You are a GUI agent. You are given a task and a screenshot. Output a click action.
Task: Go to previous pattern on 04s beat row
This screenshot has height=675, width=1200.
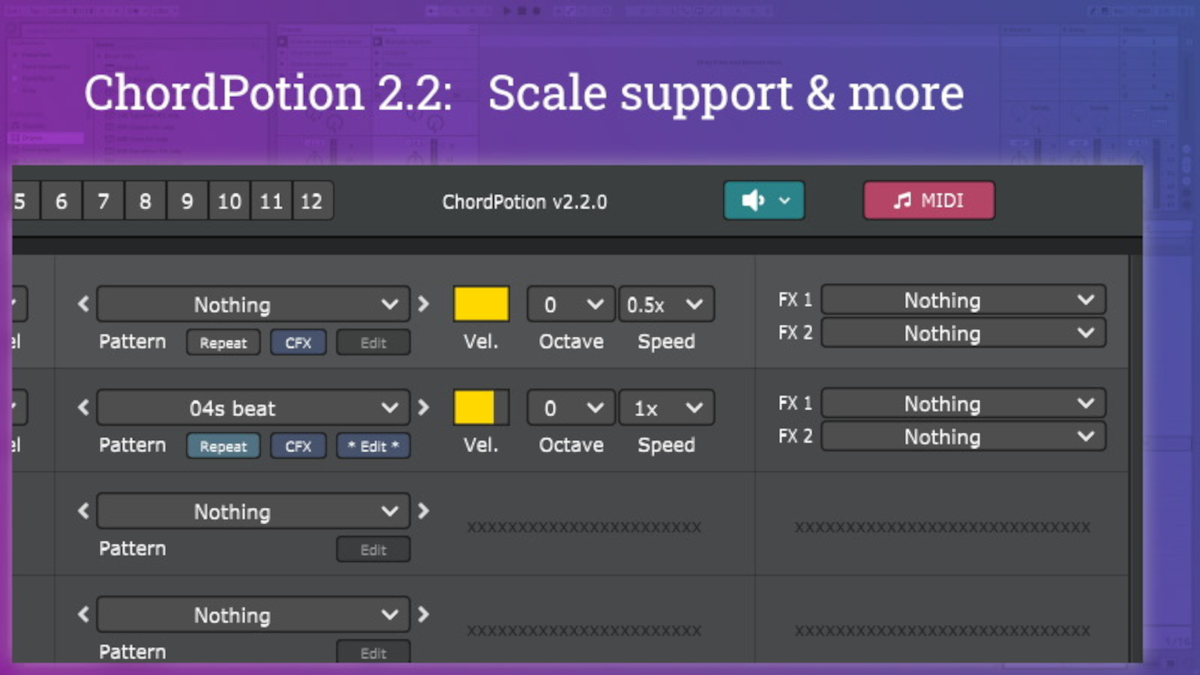(84, 408)
